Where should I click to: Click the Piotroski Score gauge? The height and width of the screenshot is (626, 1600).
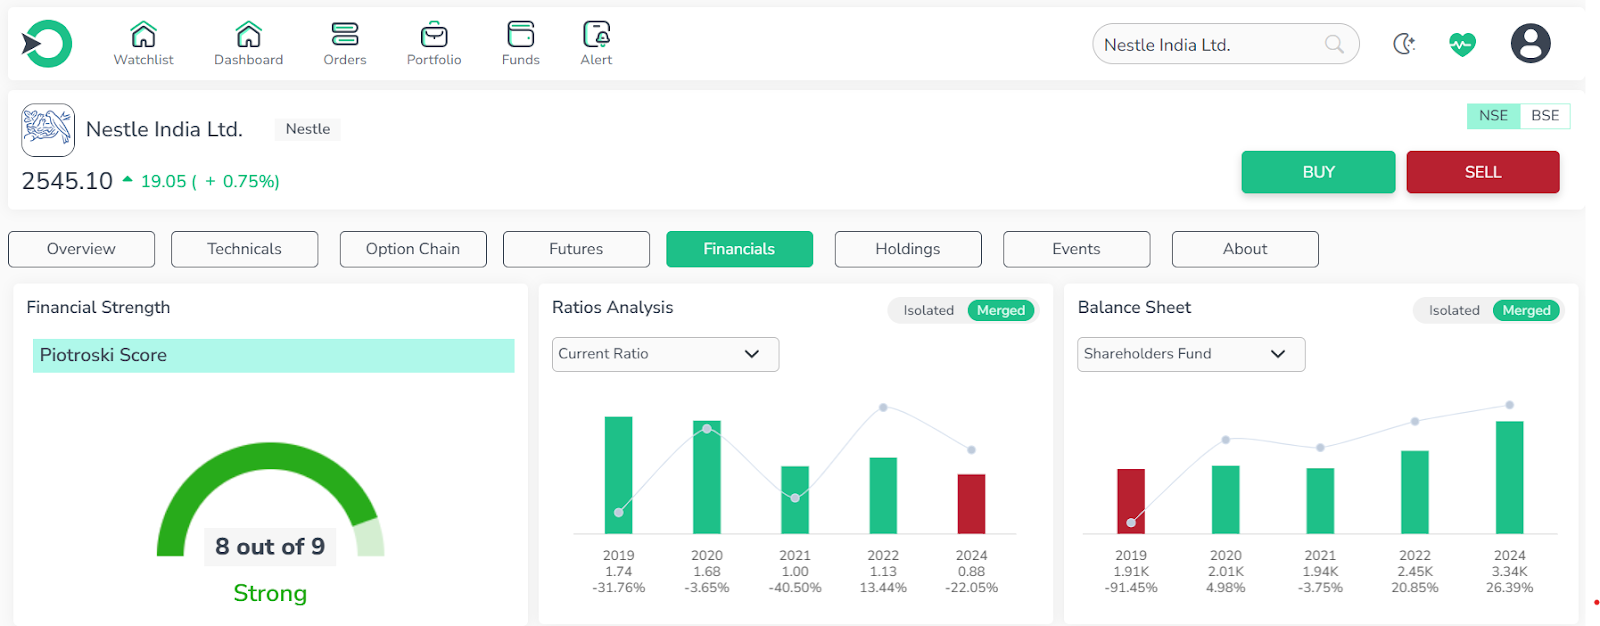[270, 502]
